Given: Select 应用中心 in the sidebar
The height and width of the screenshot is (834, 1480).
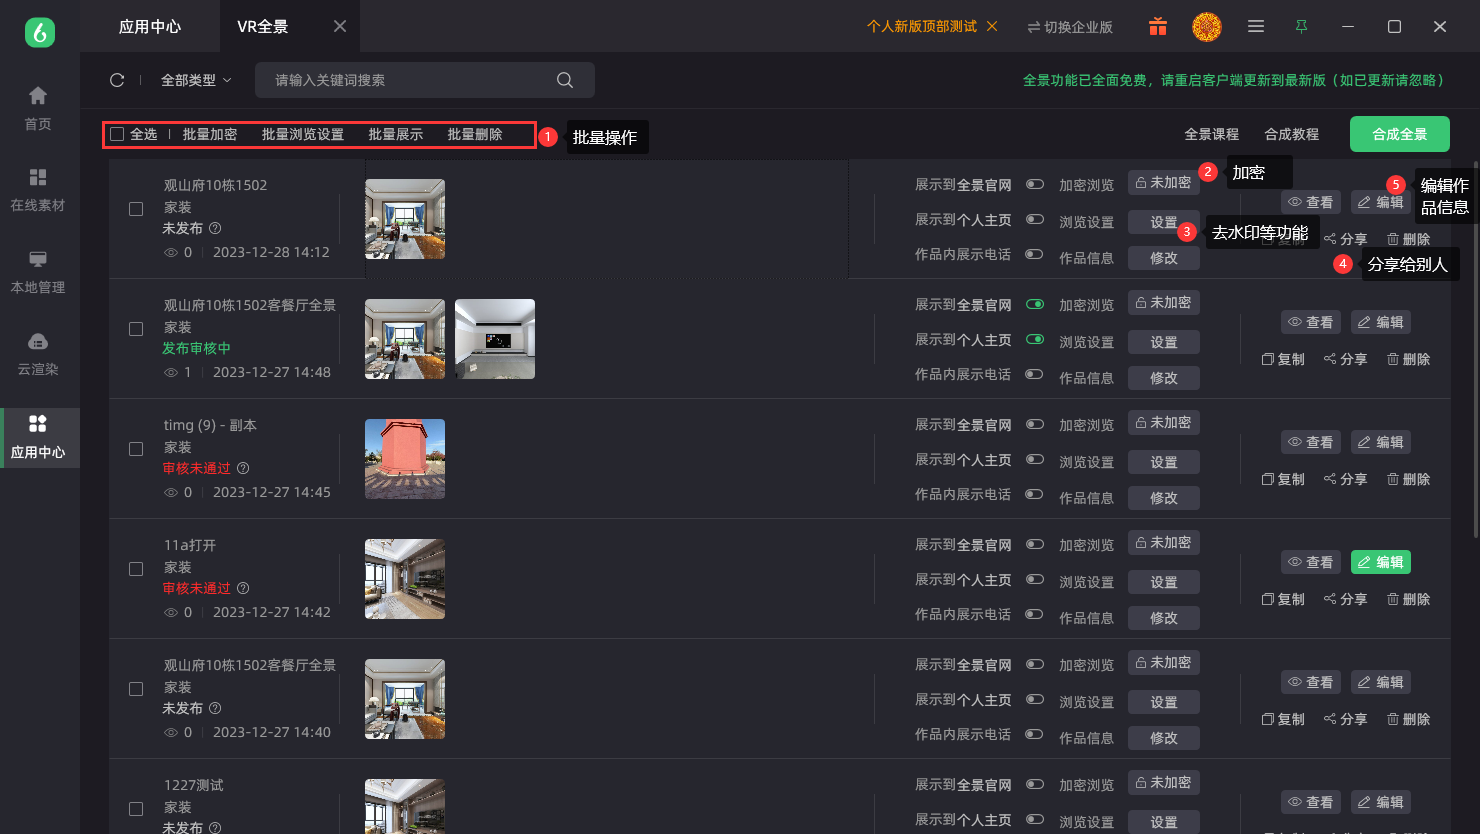Looking at the screenshot, I should coord(38,437).
